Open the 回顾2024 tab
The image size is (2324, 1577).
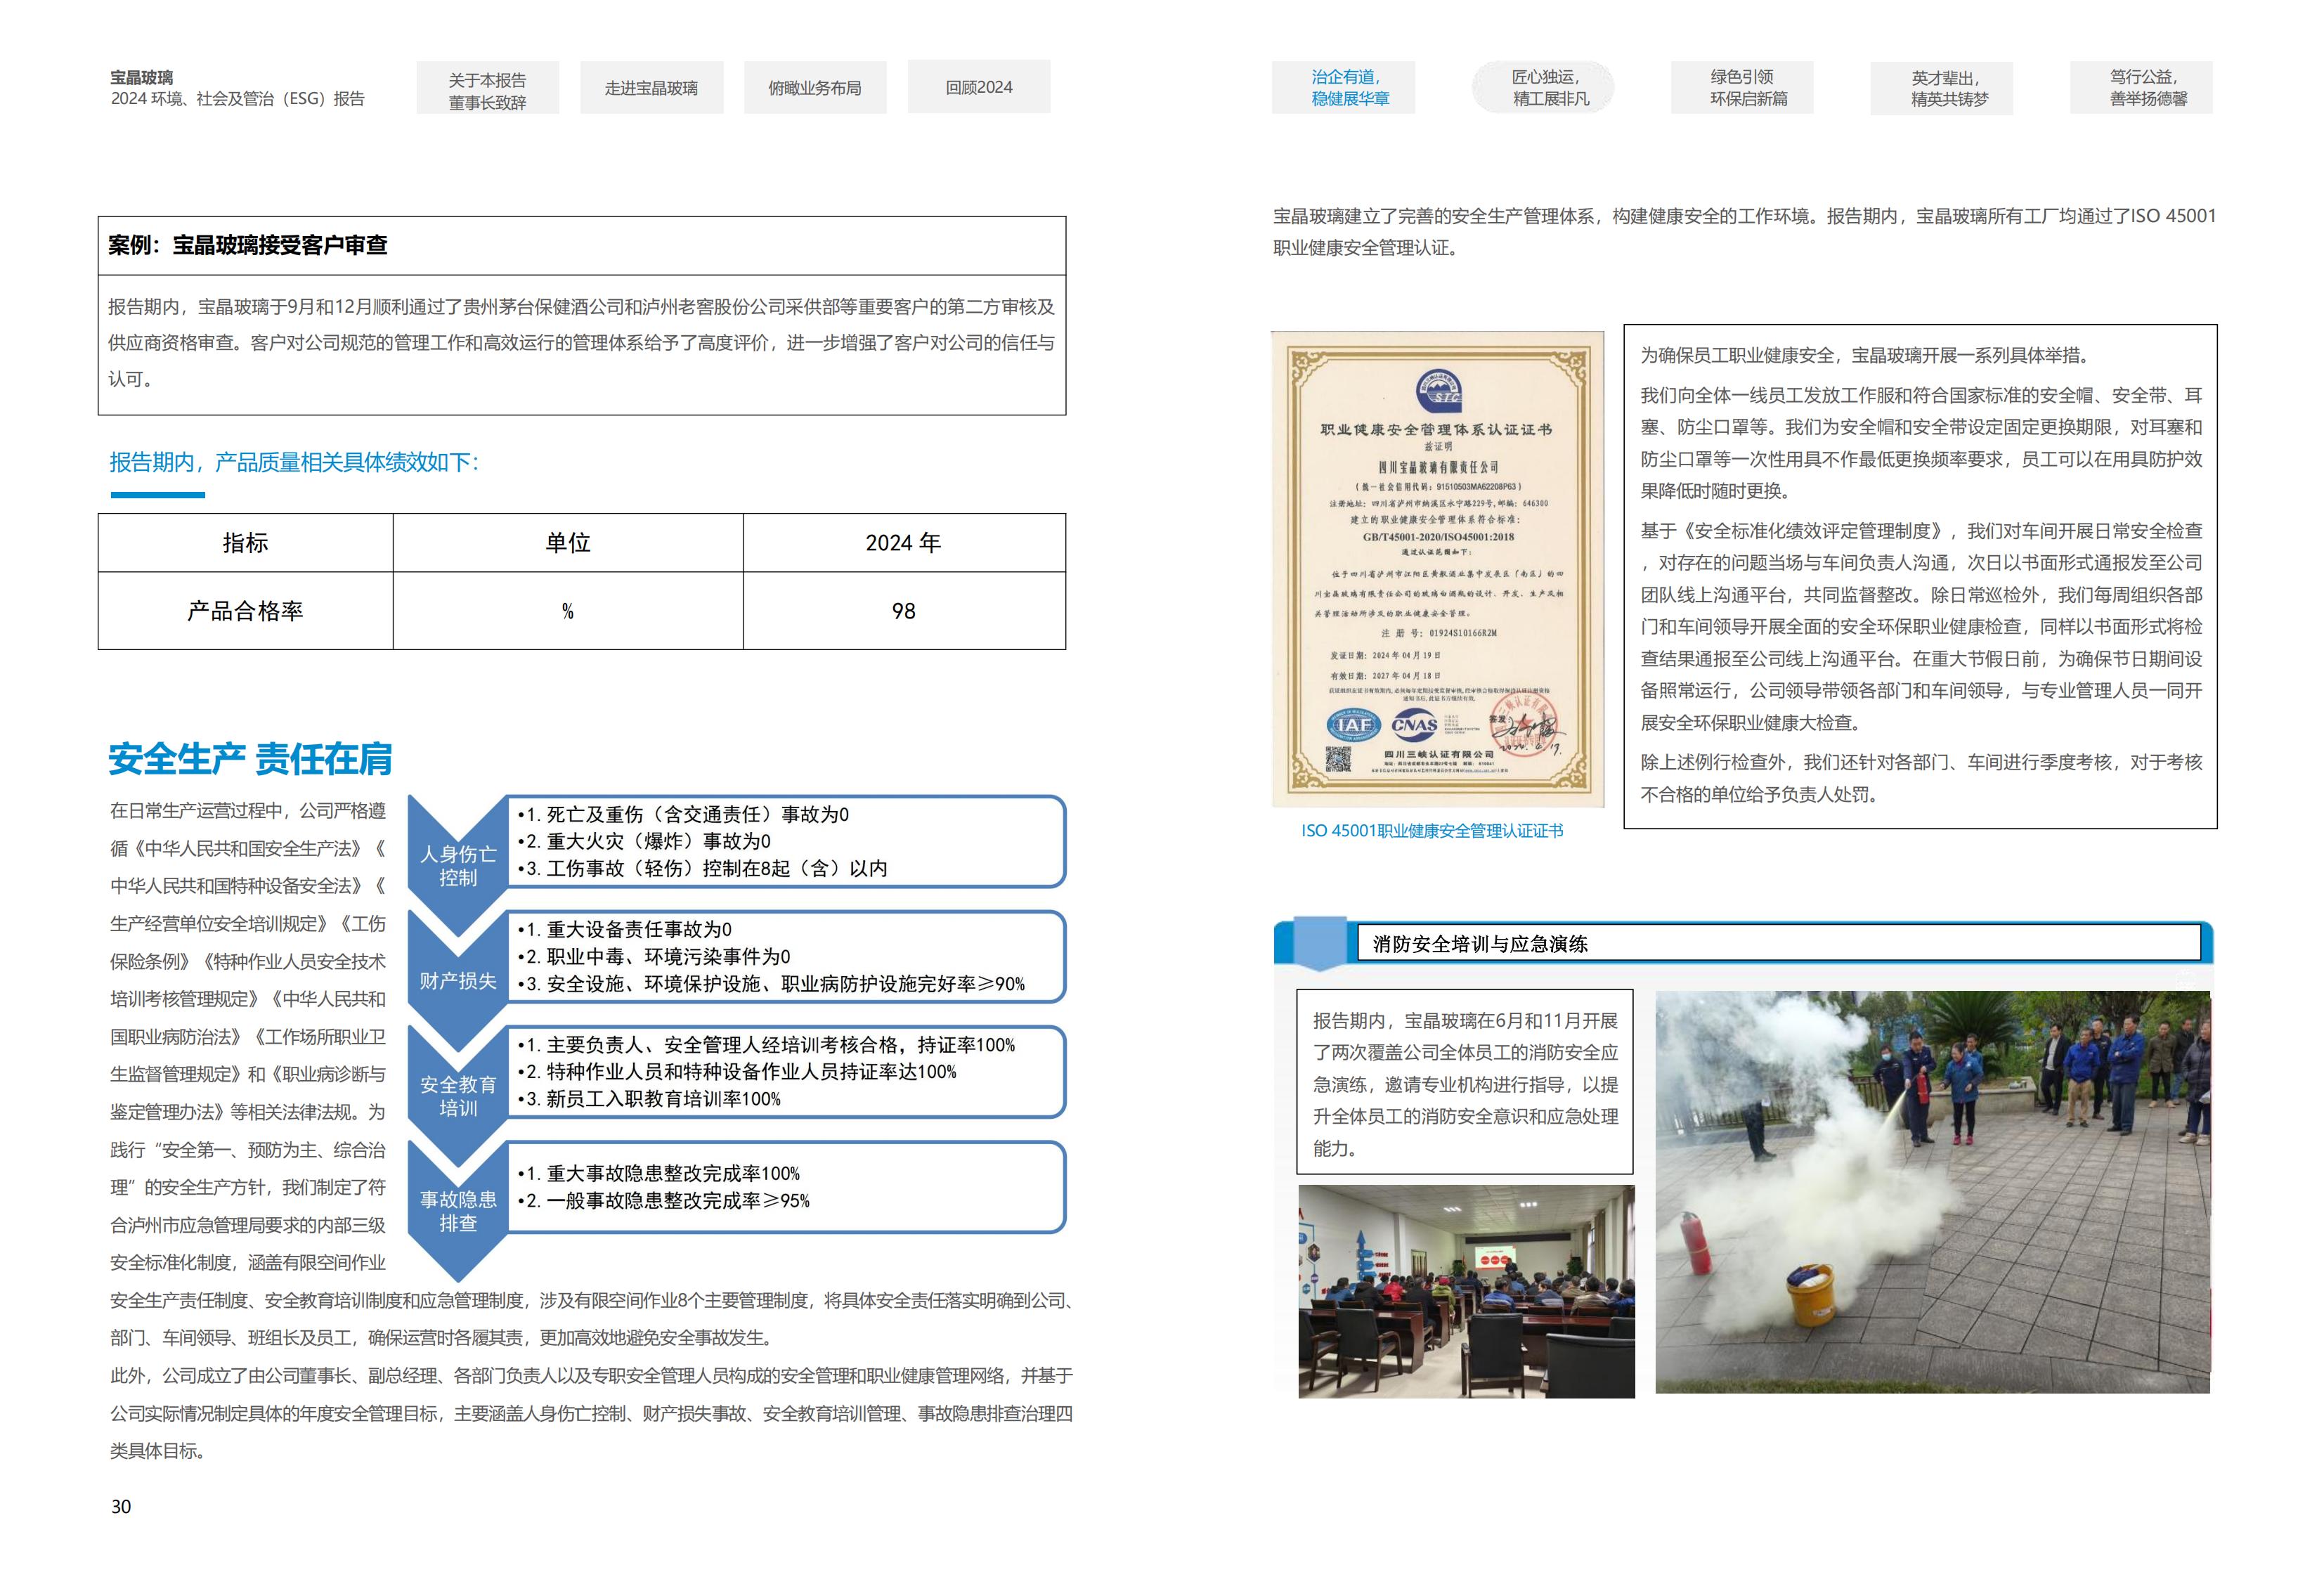(x=978, y=88)
